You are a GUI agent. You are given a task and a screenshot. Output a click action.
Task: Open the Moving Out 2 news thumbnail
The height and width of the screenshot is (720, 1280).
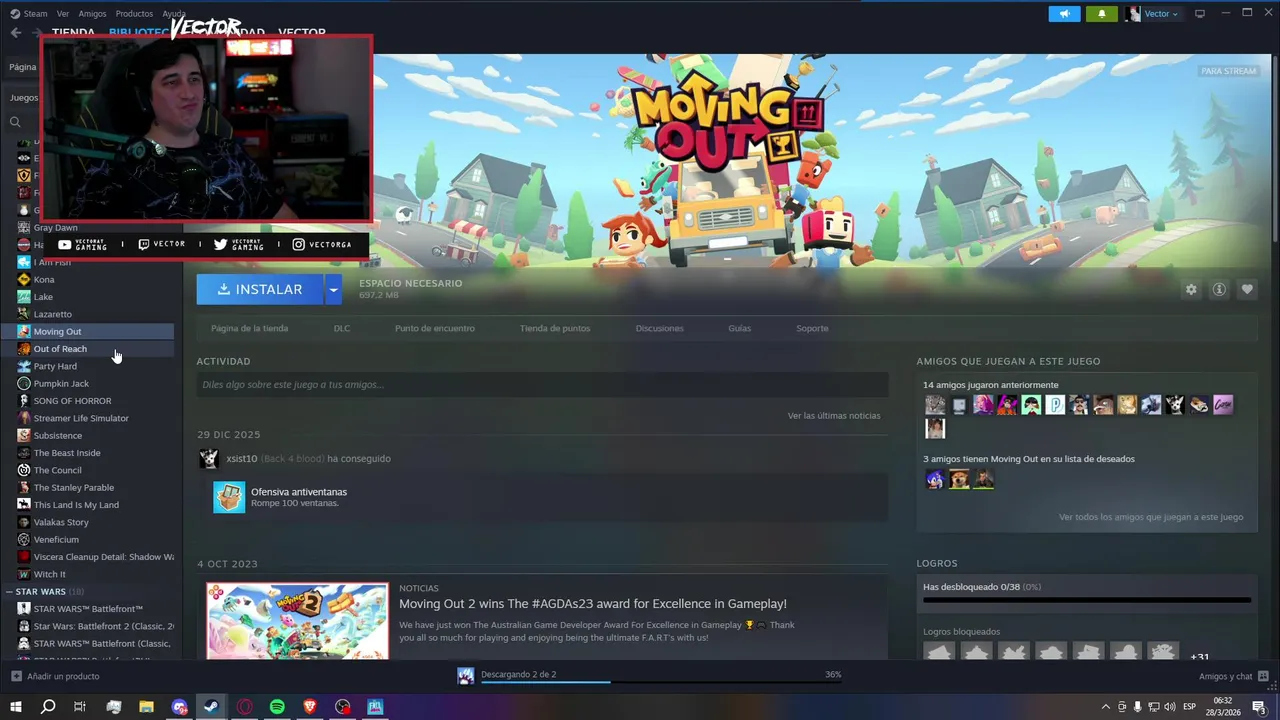pyautogui.click(x=297, y=621)
